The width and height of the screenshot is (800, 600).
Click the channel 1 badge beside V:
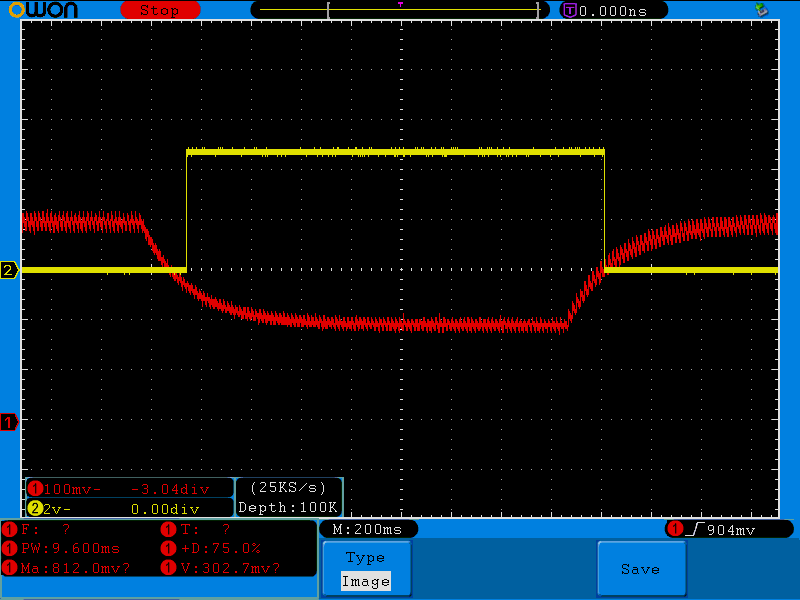(168, 567)
